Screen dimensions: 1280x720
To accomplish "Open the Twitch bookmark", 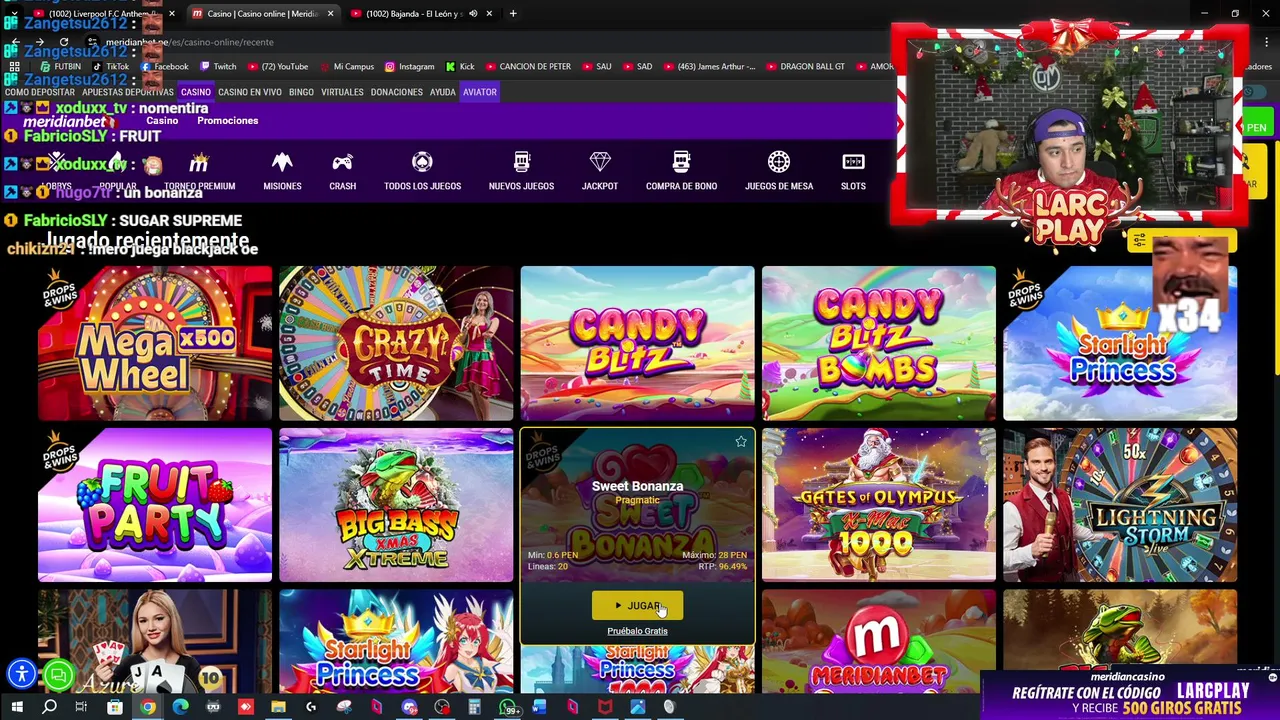I will [218, 67].
